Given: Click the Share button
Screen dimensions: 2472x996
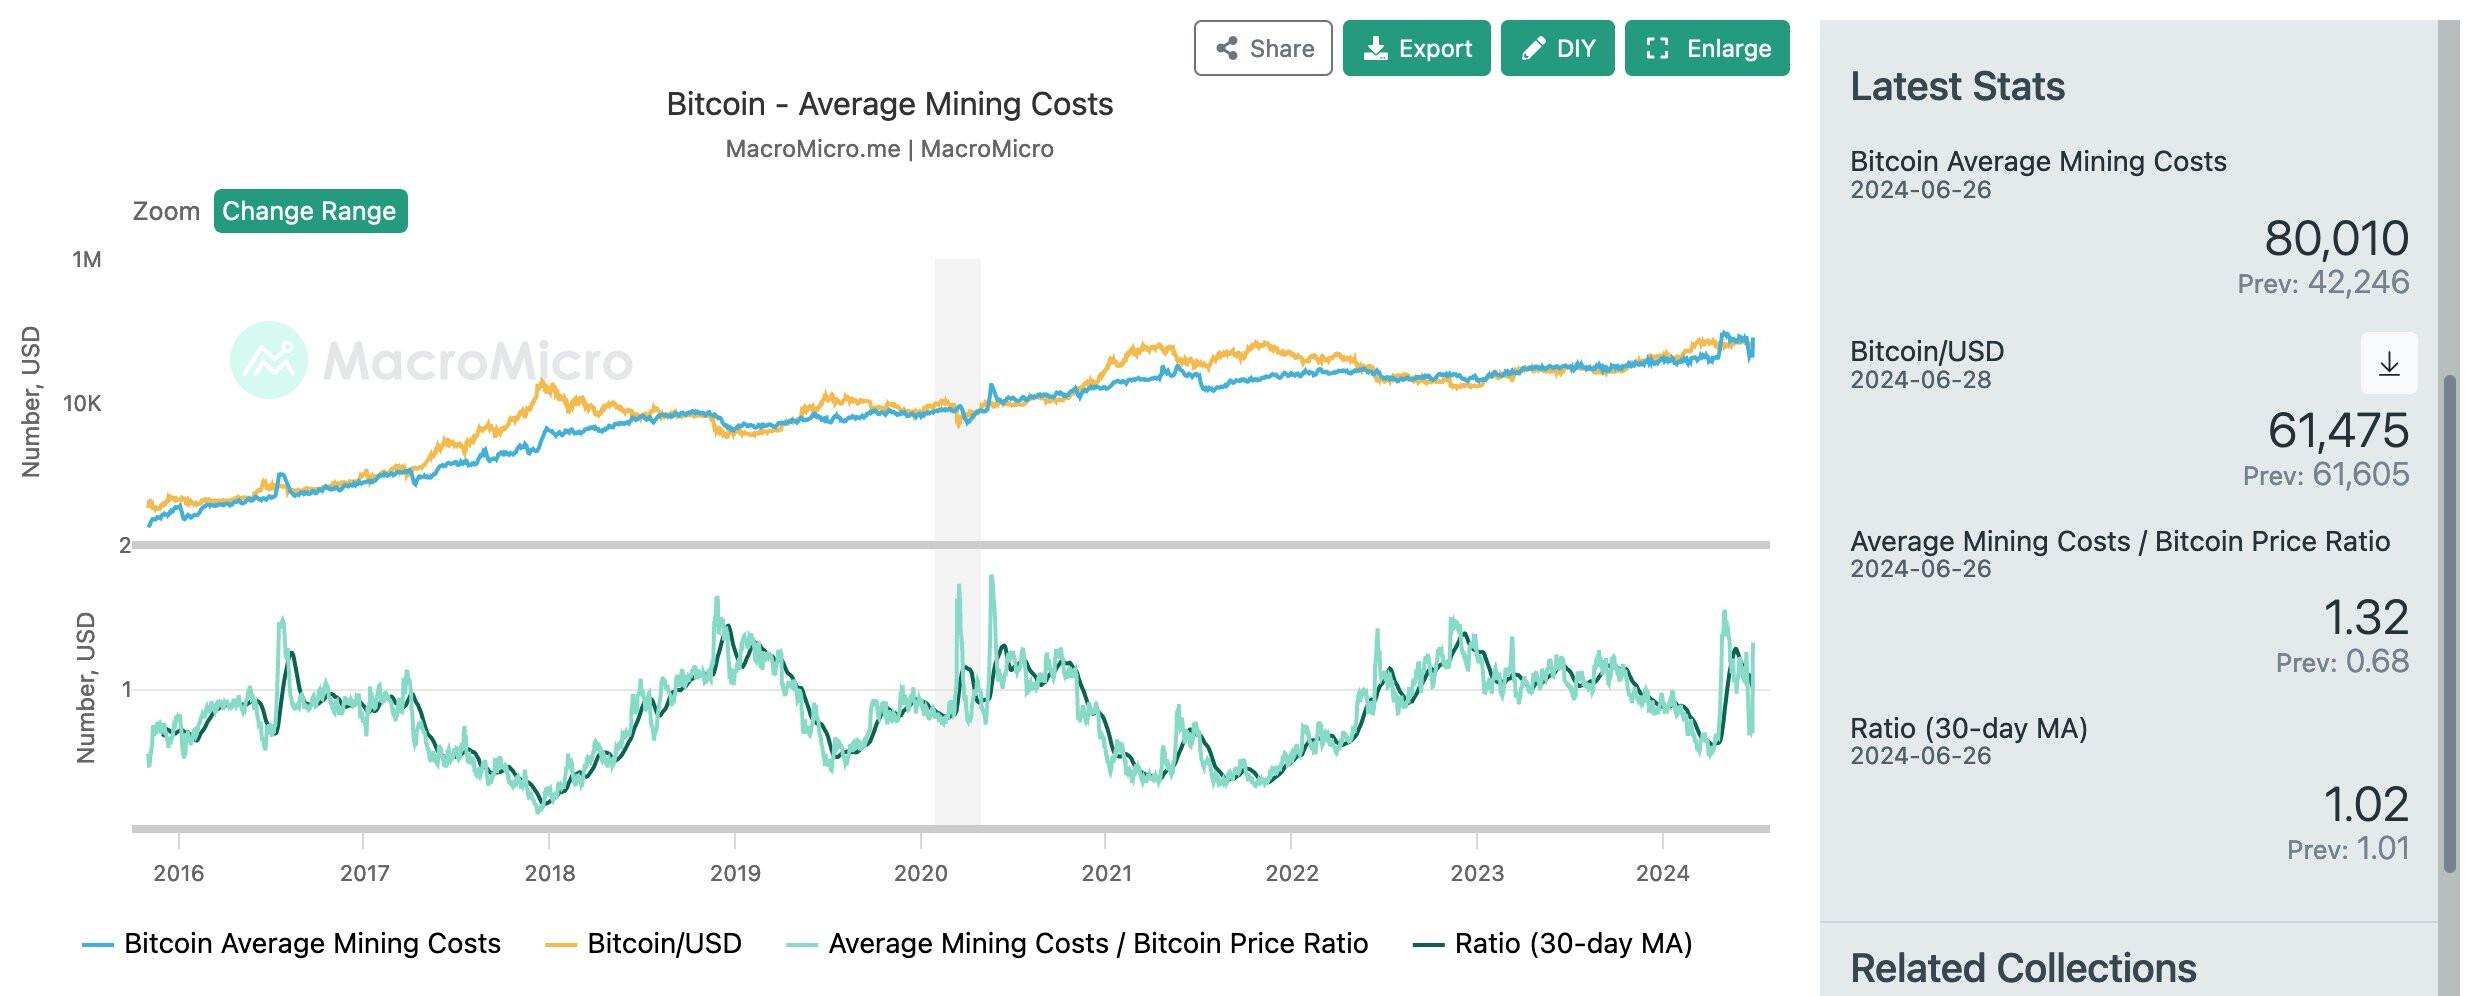Looking at the screenshot, I should (x=1262, y=48).
